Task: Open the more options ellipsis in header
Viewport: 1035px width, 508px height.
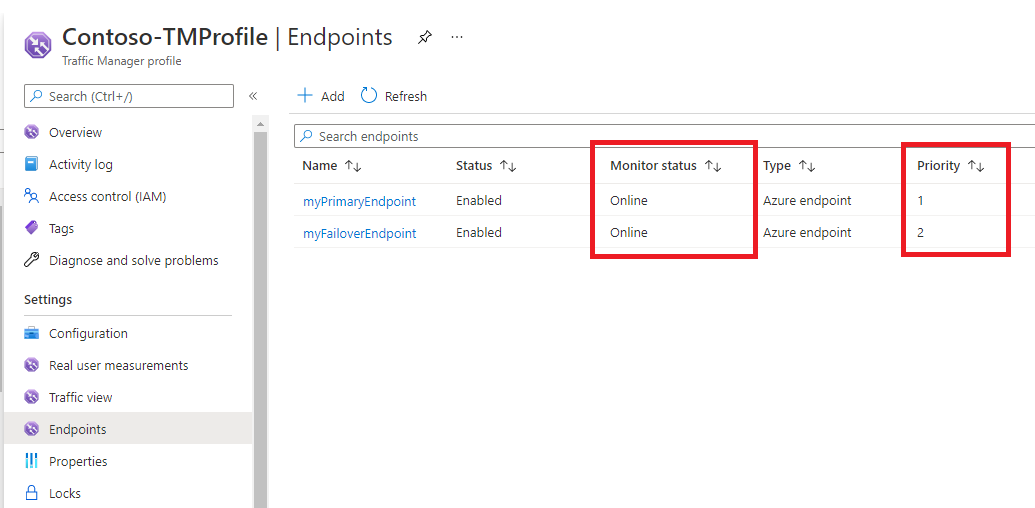Action: (457, 37)
